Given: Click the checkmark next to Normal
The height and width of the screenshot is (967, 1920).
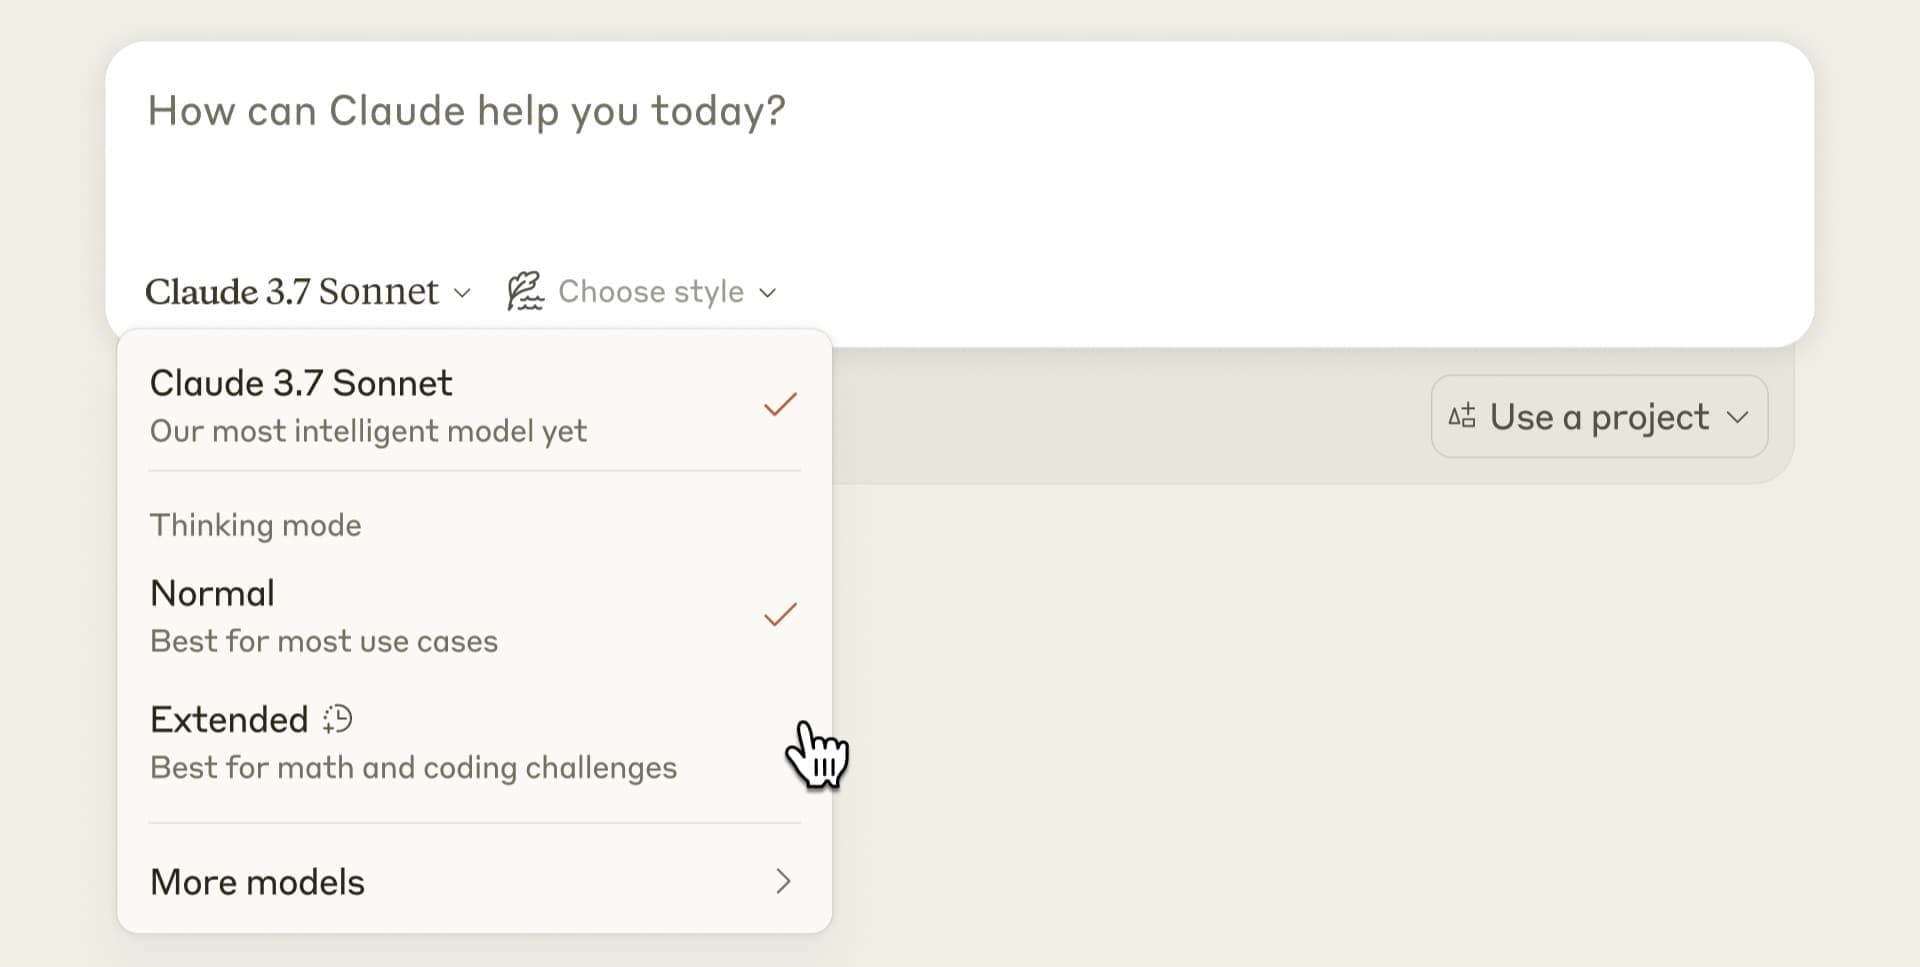Looking at the screenshot, I should [x=780, y=615].
